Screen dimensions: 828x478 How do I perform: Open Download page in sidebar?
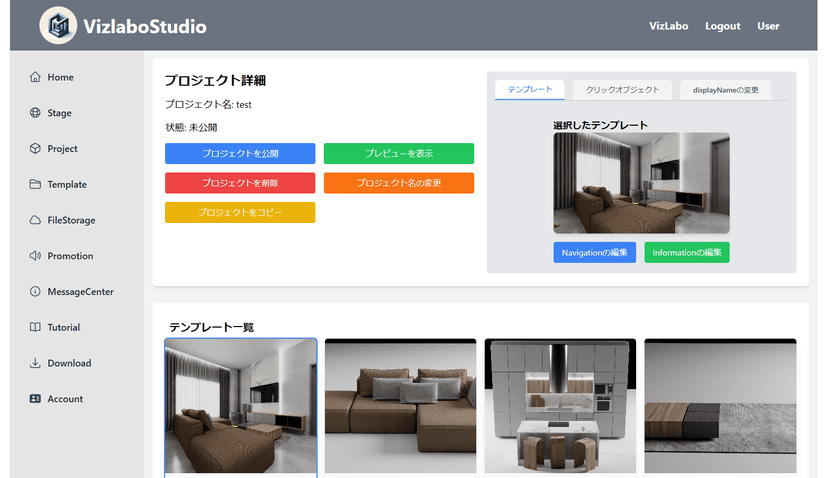click(69, 363)
